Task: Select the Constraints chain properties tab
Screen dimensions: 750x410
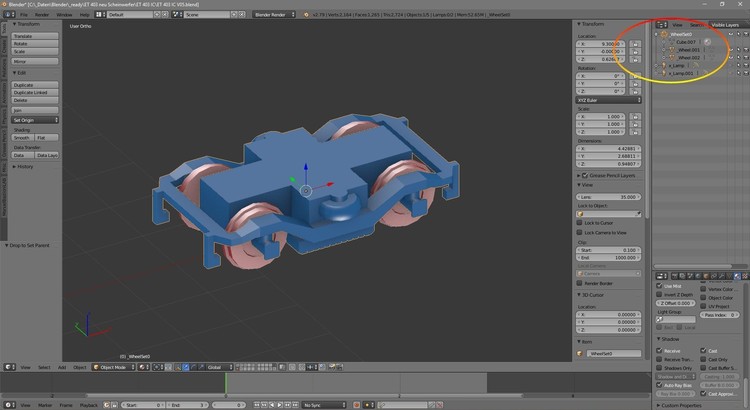Action: (x=714, y=276)
